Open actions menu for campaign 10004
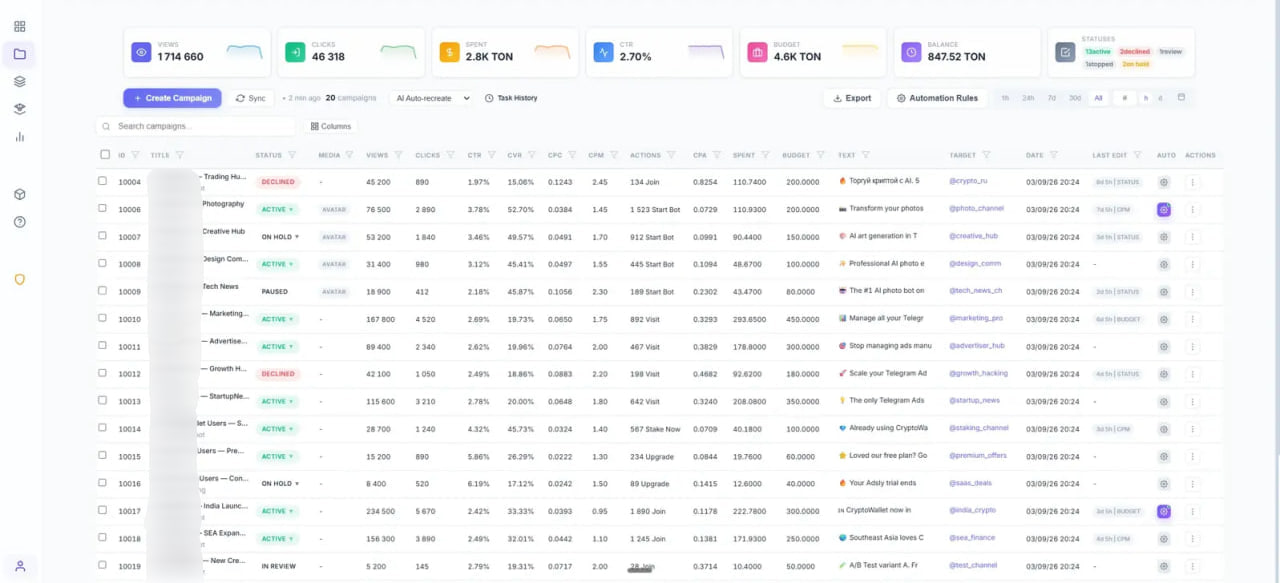1280x583 pixels. [x=1192, y=182]
